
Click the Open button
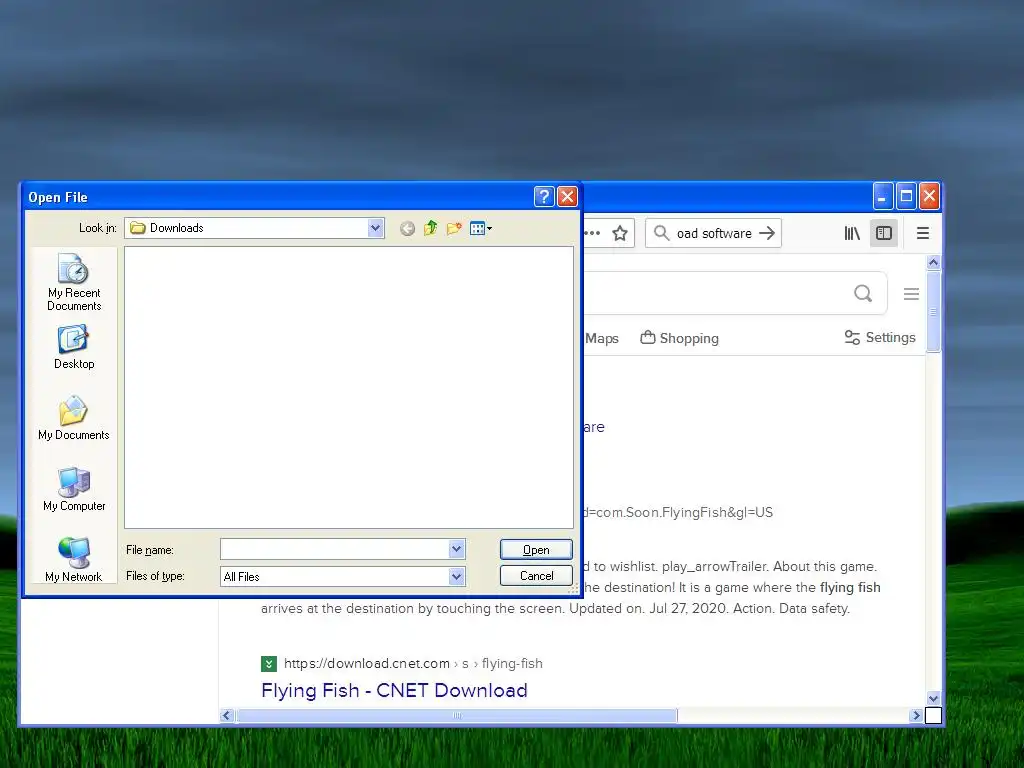(536, 550)
